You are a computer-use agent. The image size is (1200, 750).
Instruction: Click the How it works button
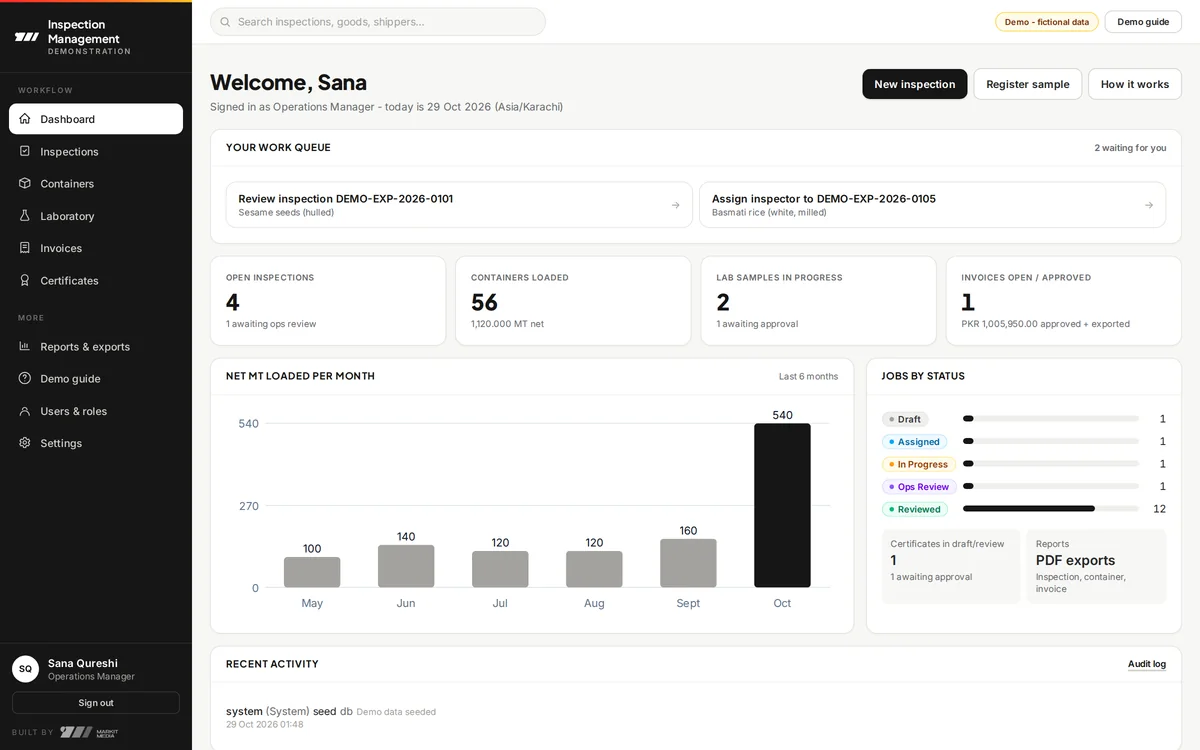click(1134, 84)
